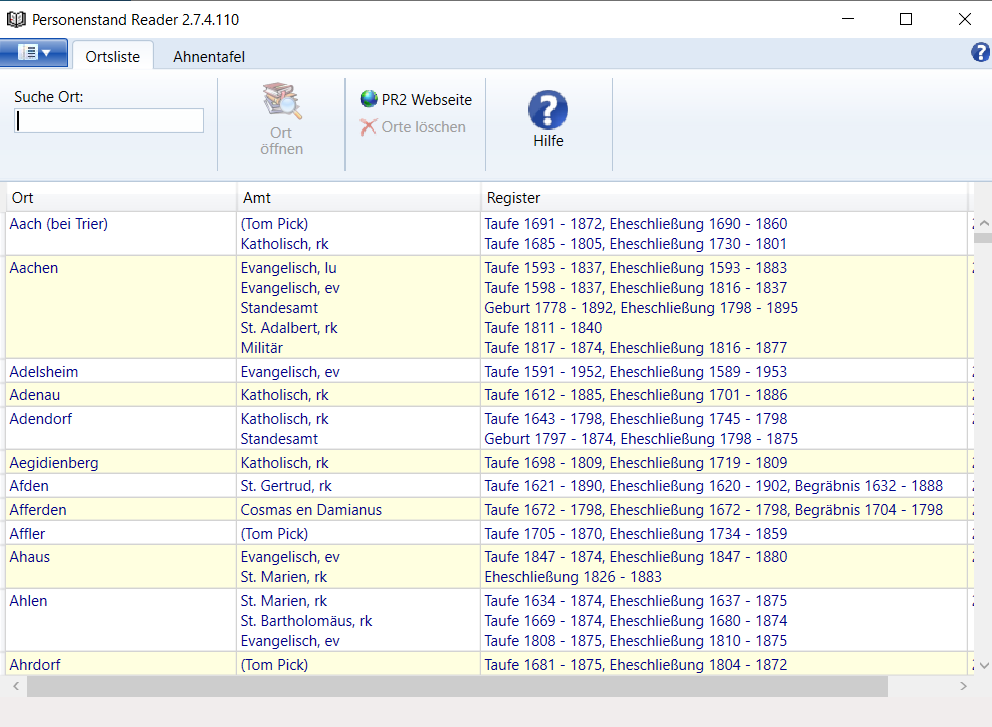The image size is (992, 727).
Task: Sort by the Ort column header
Action: pos(120,198)
